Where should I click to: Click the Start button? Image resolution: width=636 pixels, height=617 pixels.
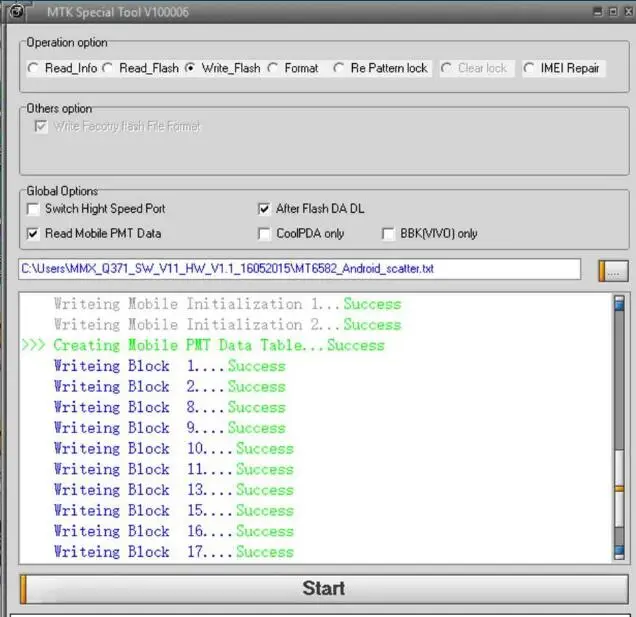(x=324, y=589)
